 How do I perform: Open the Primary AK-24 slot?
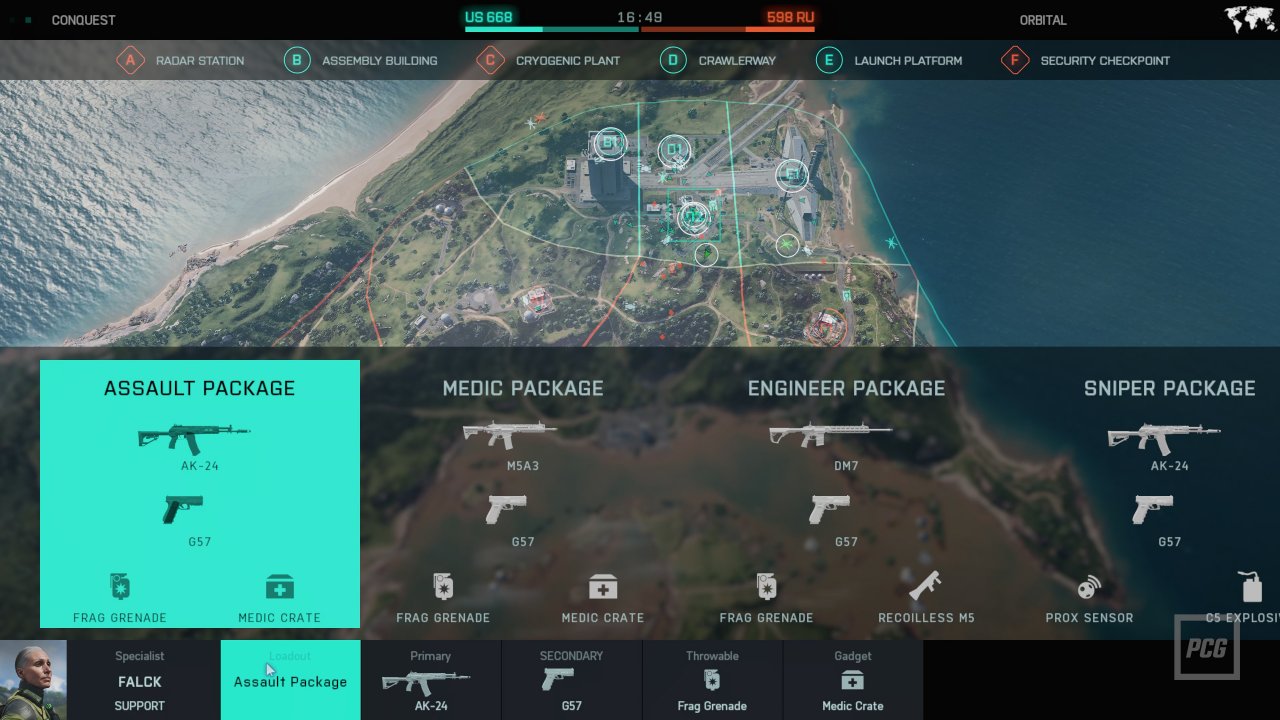430,680
